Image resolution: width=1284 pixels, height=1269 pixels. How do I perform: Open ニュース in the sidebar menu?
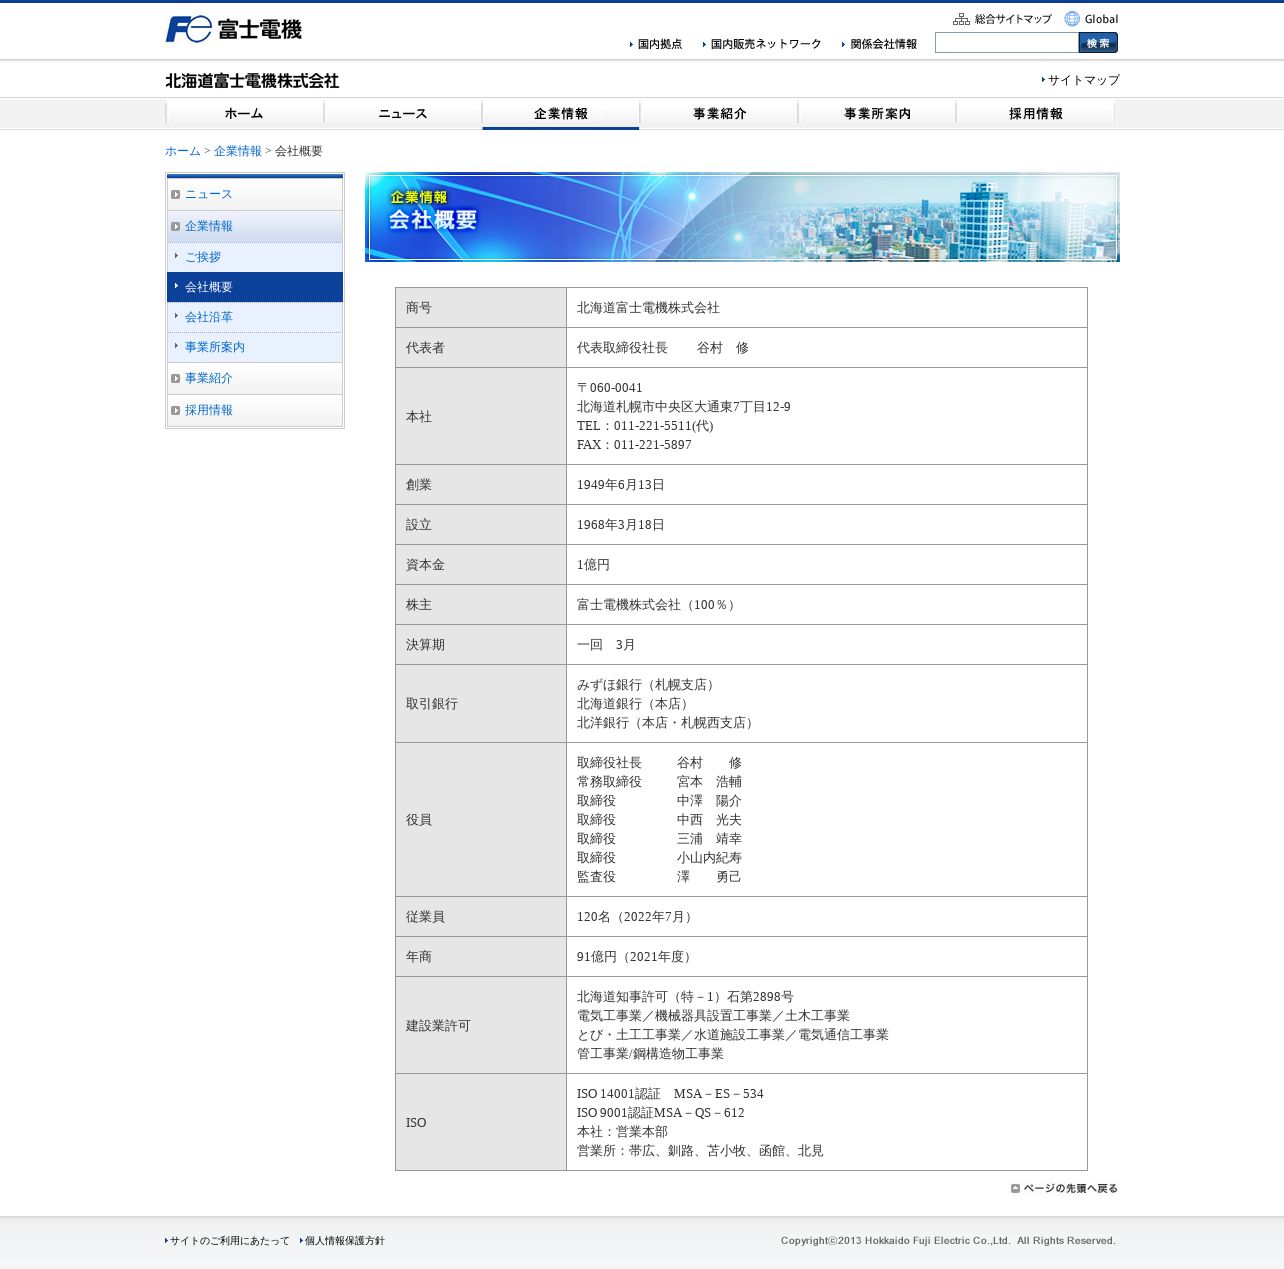tap(255, 194)
